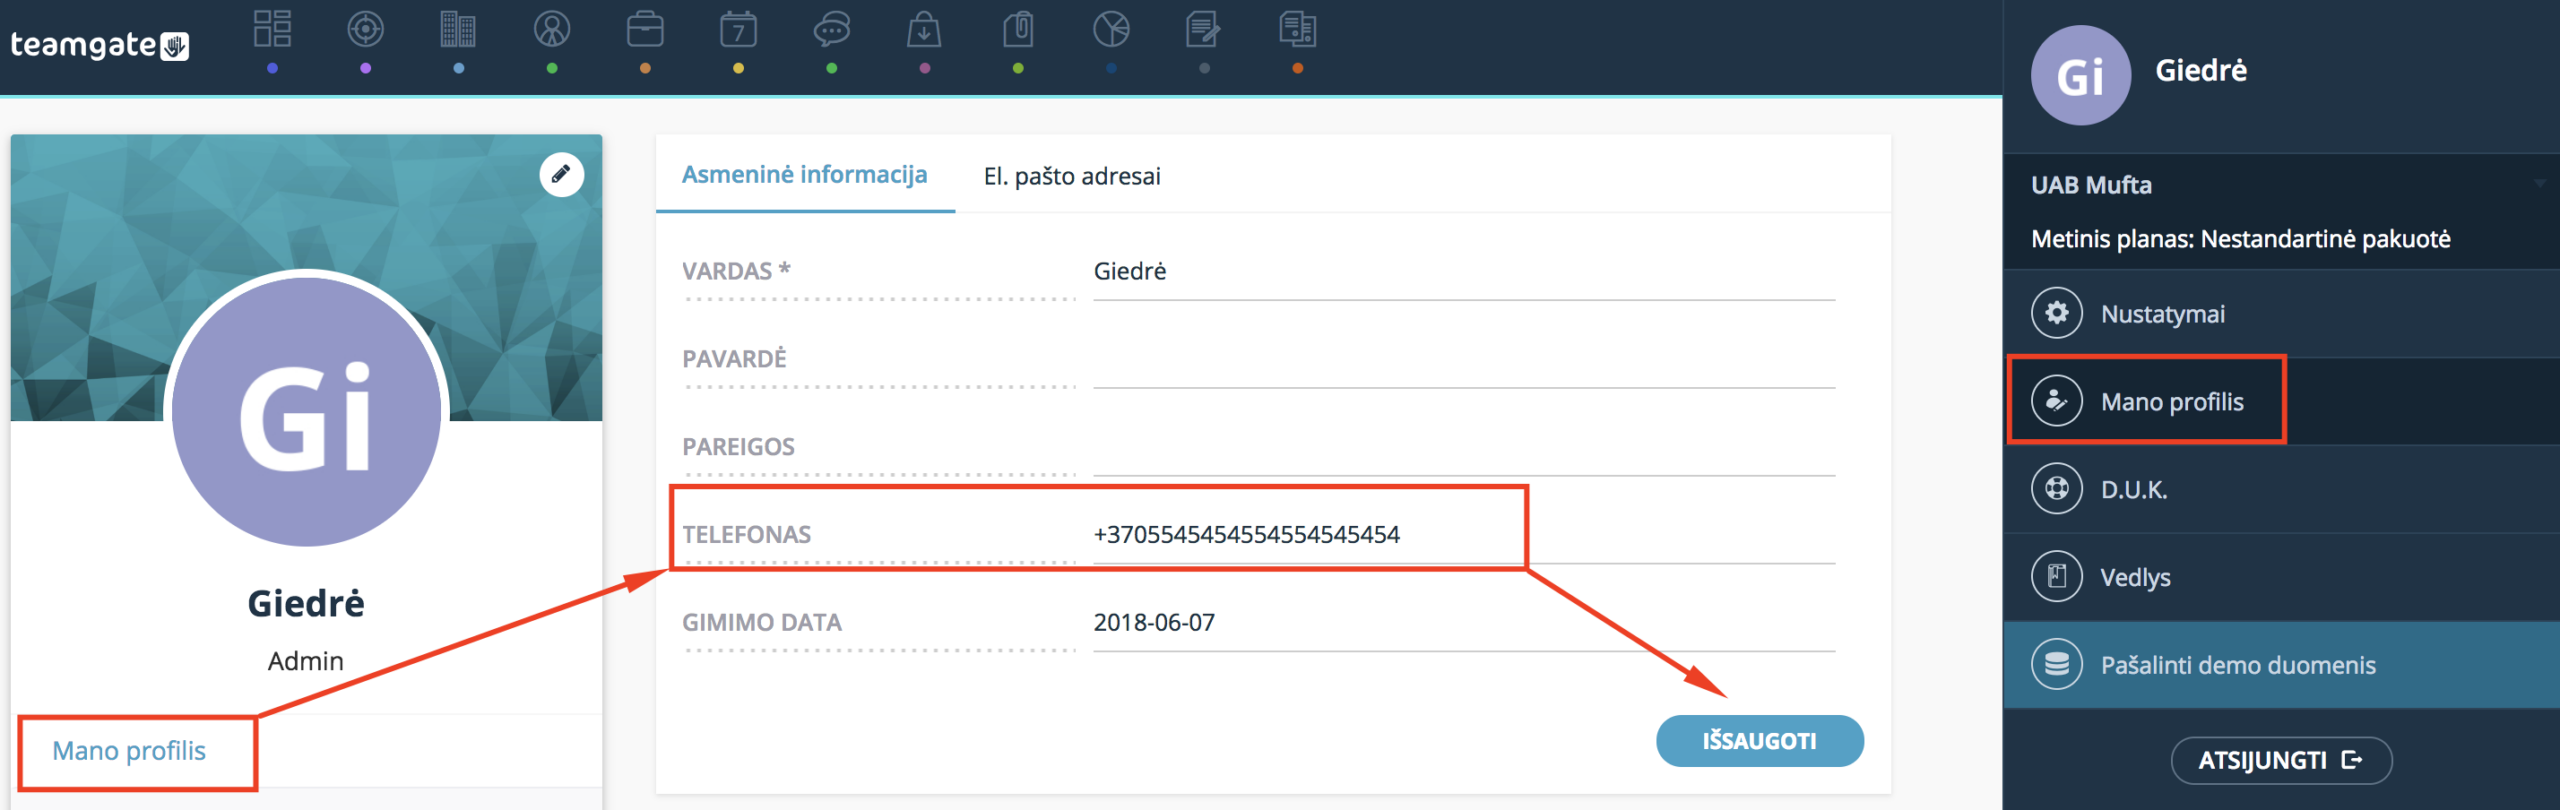Viewport: 2560px width, 810px height.
Task: Click the Admin role text under Giedrė
Action: coord(306,661)
